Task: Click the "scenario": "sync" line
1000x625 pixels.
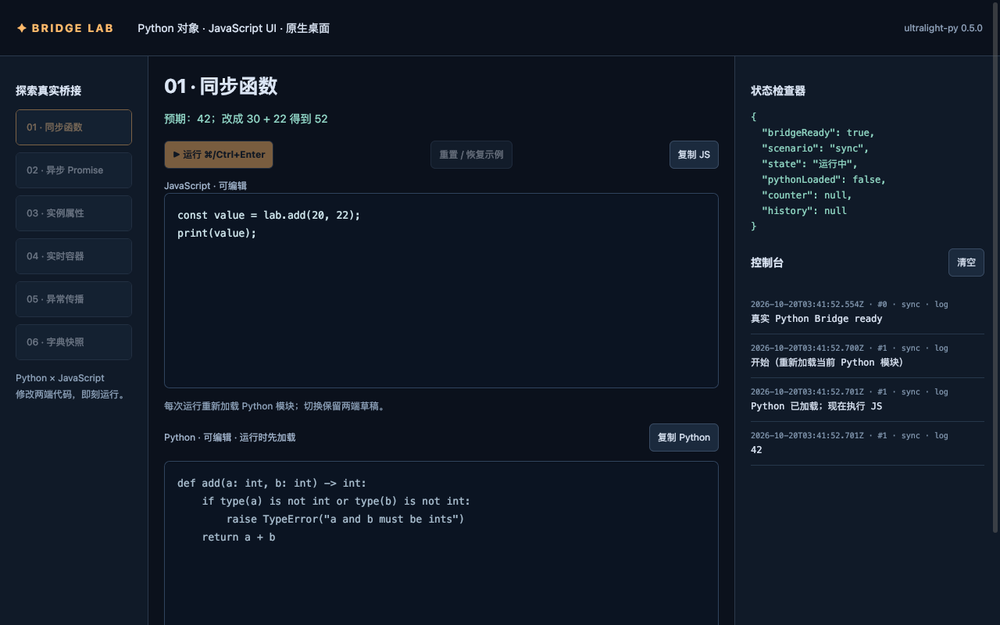Action: [x=815, y=148]
